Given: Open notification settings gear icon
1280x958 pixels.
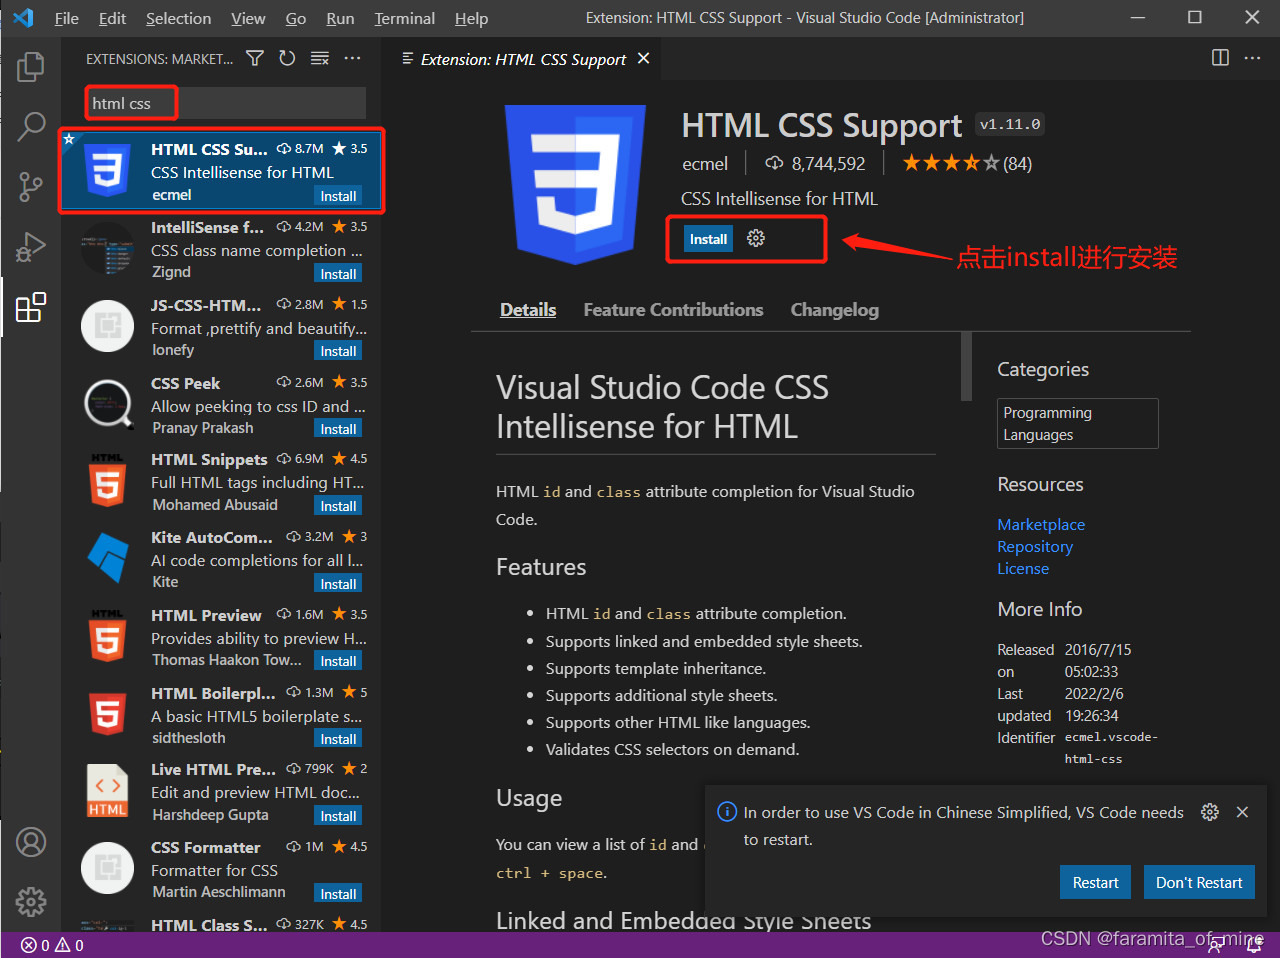Looking at the screenshot, I should click(x=1210, y=812).
